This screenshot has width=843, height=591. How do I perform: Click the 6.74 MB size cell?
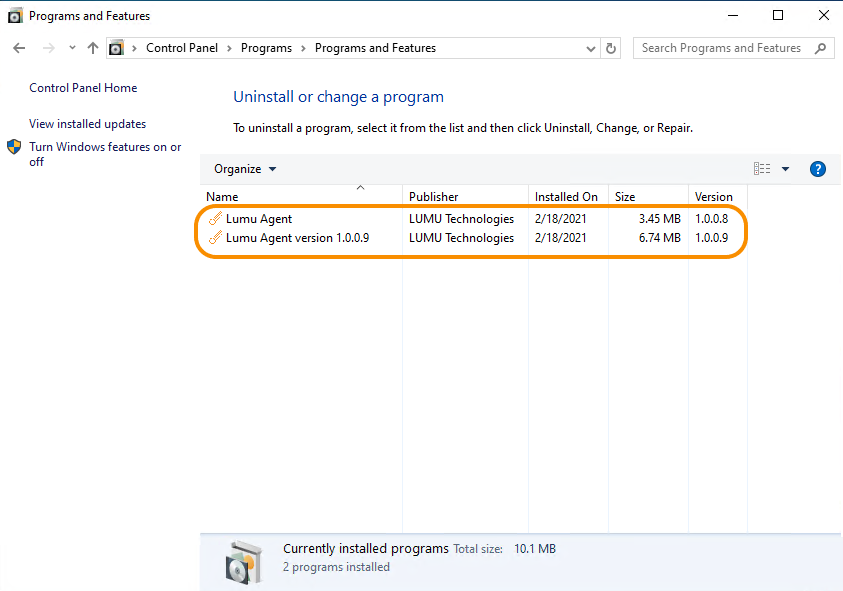pos(659,238)
